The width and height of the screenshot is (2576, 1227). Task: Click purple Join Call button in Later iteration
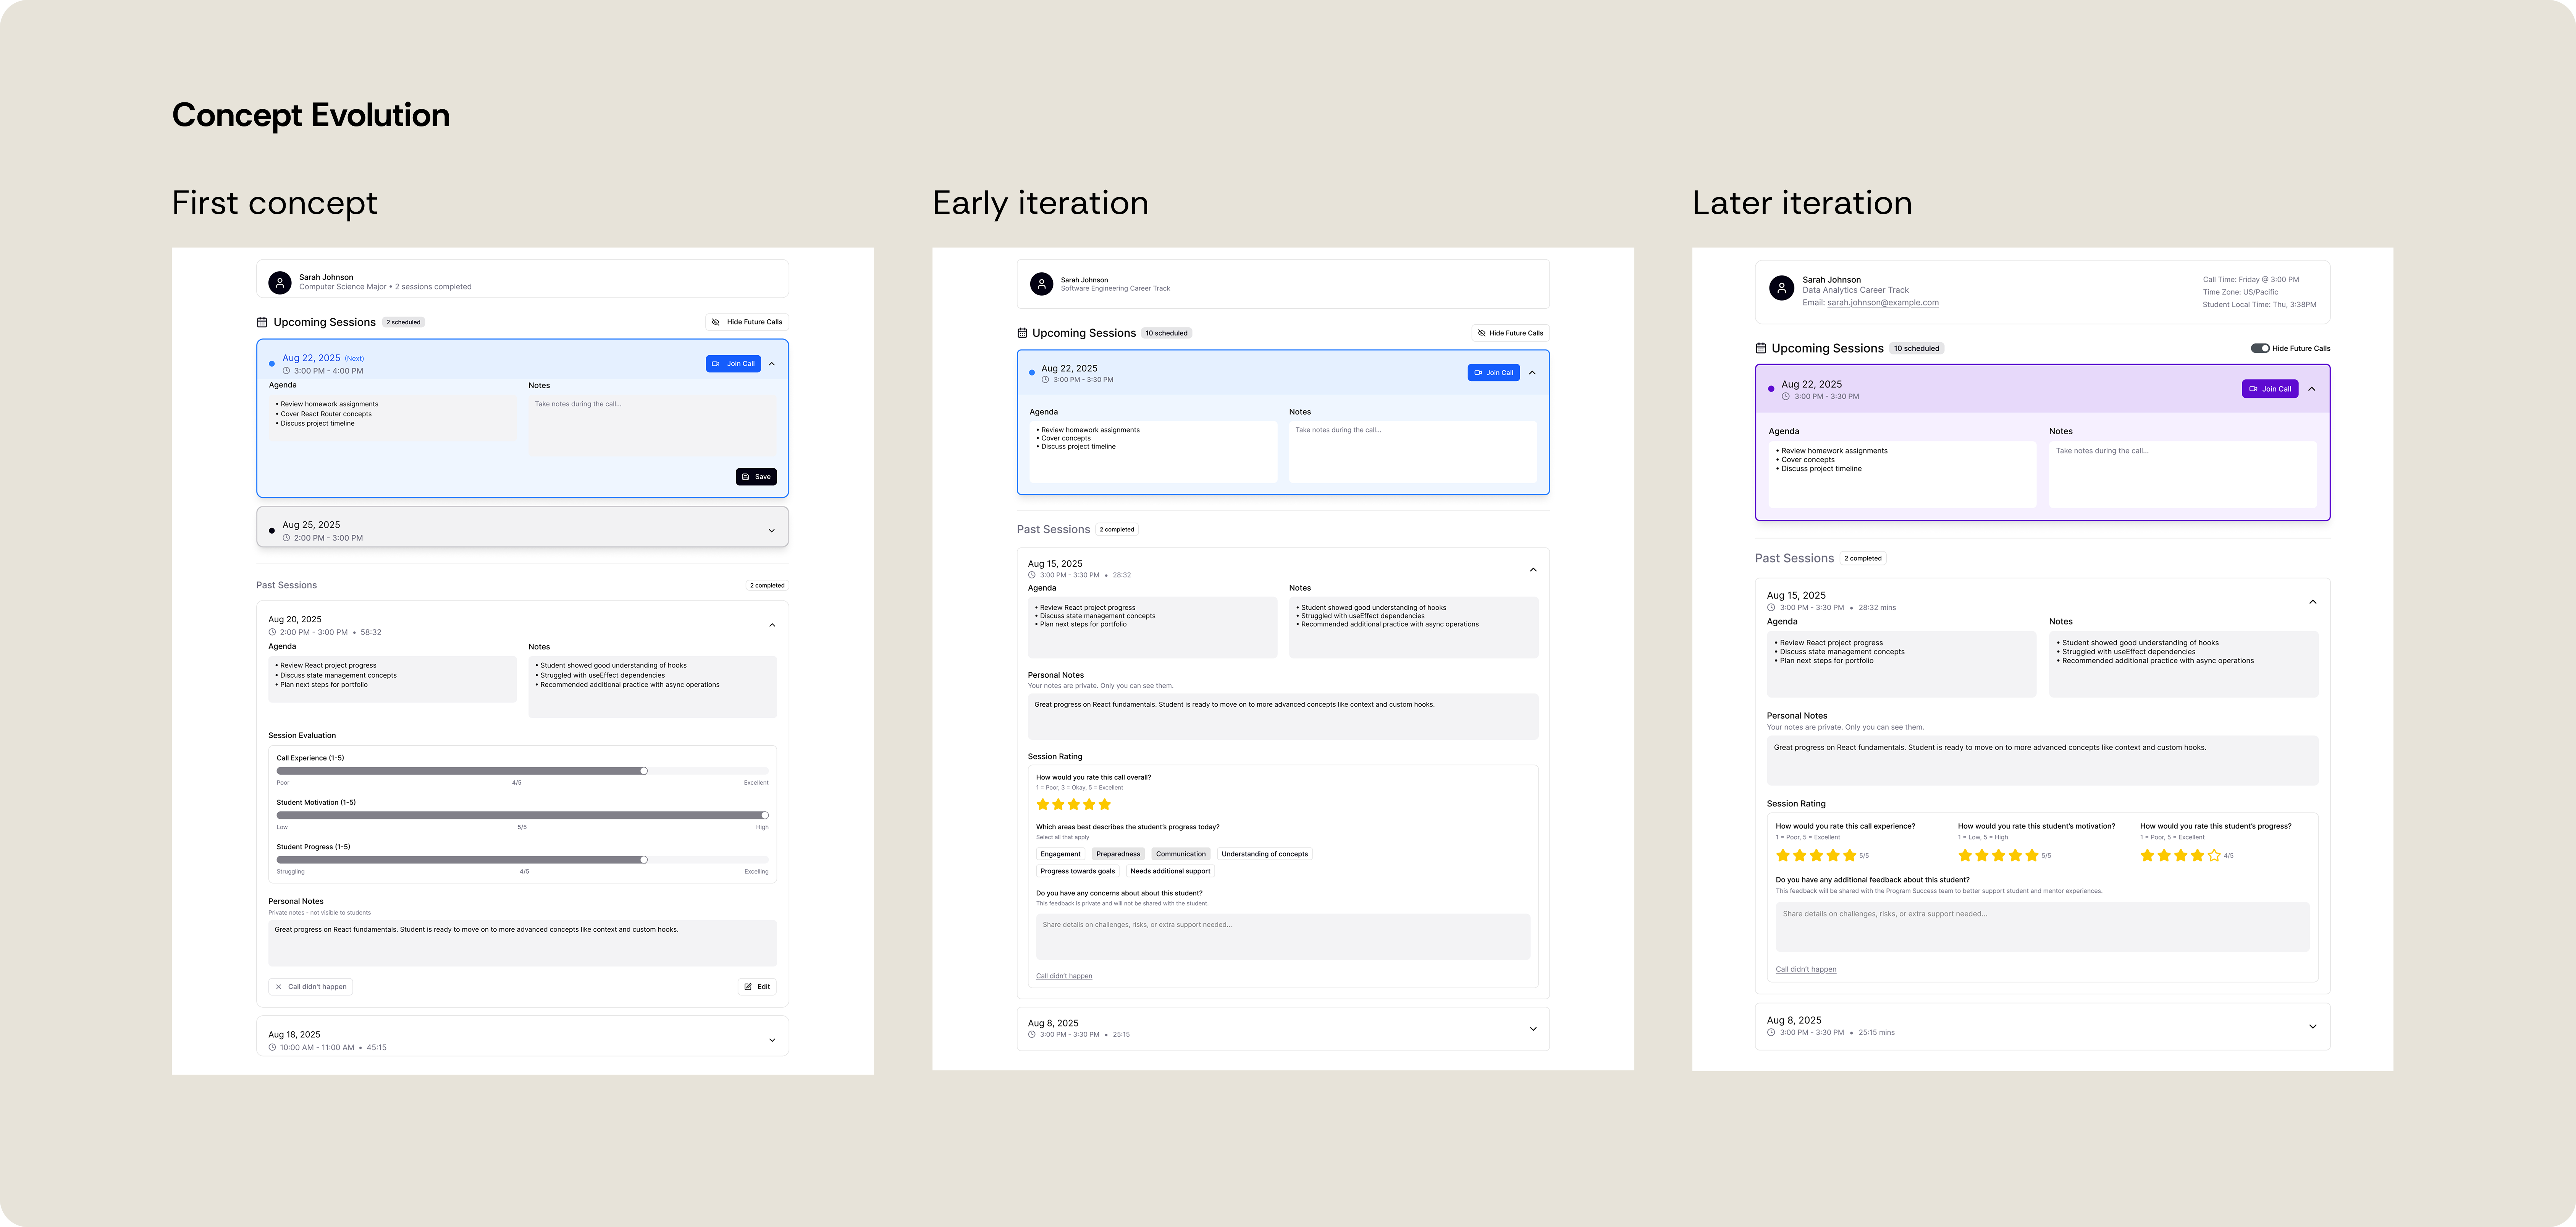tap(2270, 389)
